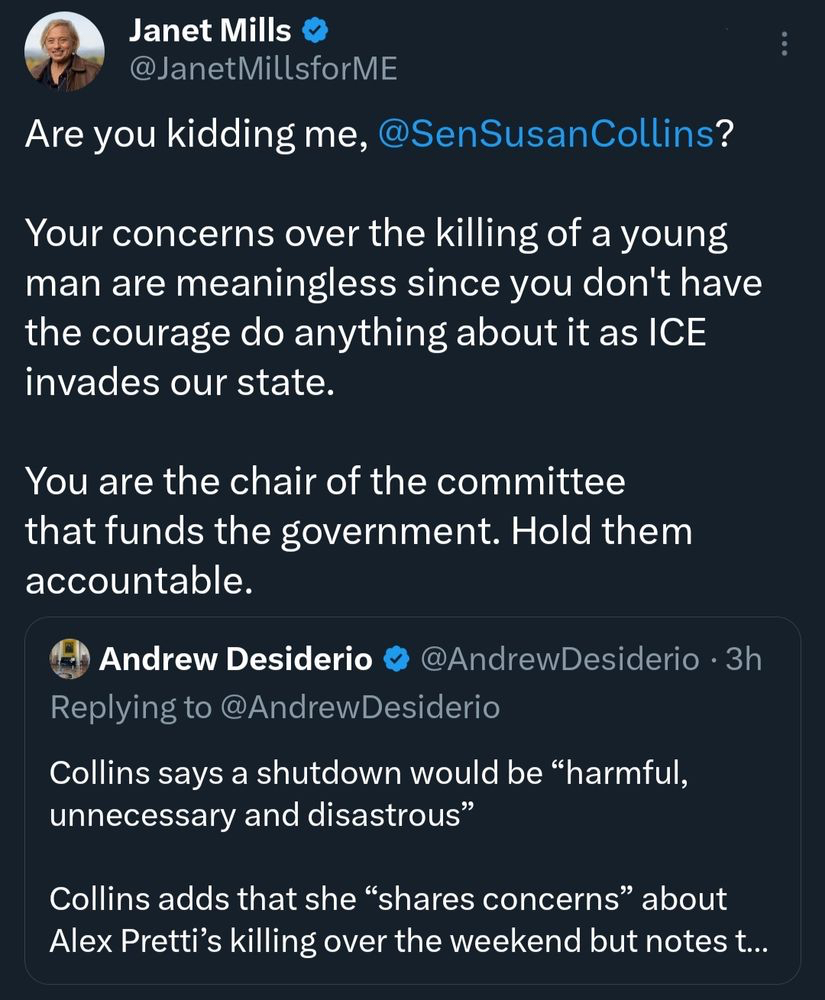Open the @JanetMillsforME handle
This screenshot has width=825, height=1000.
tap(262, 68)
